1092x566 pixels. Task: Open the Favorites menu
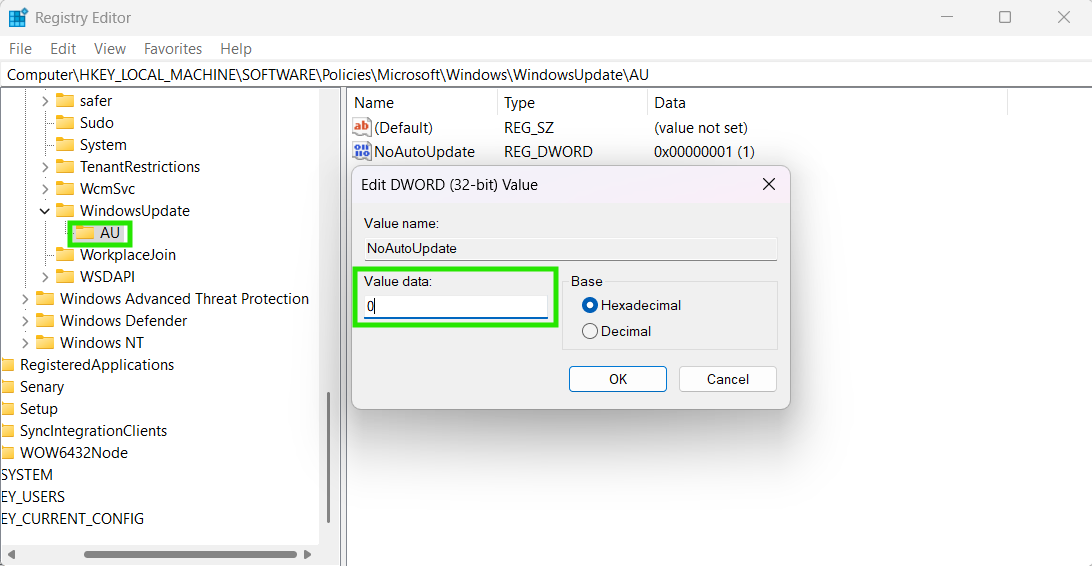[x=173, y=49]
